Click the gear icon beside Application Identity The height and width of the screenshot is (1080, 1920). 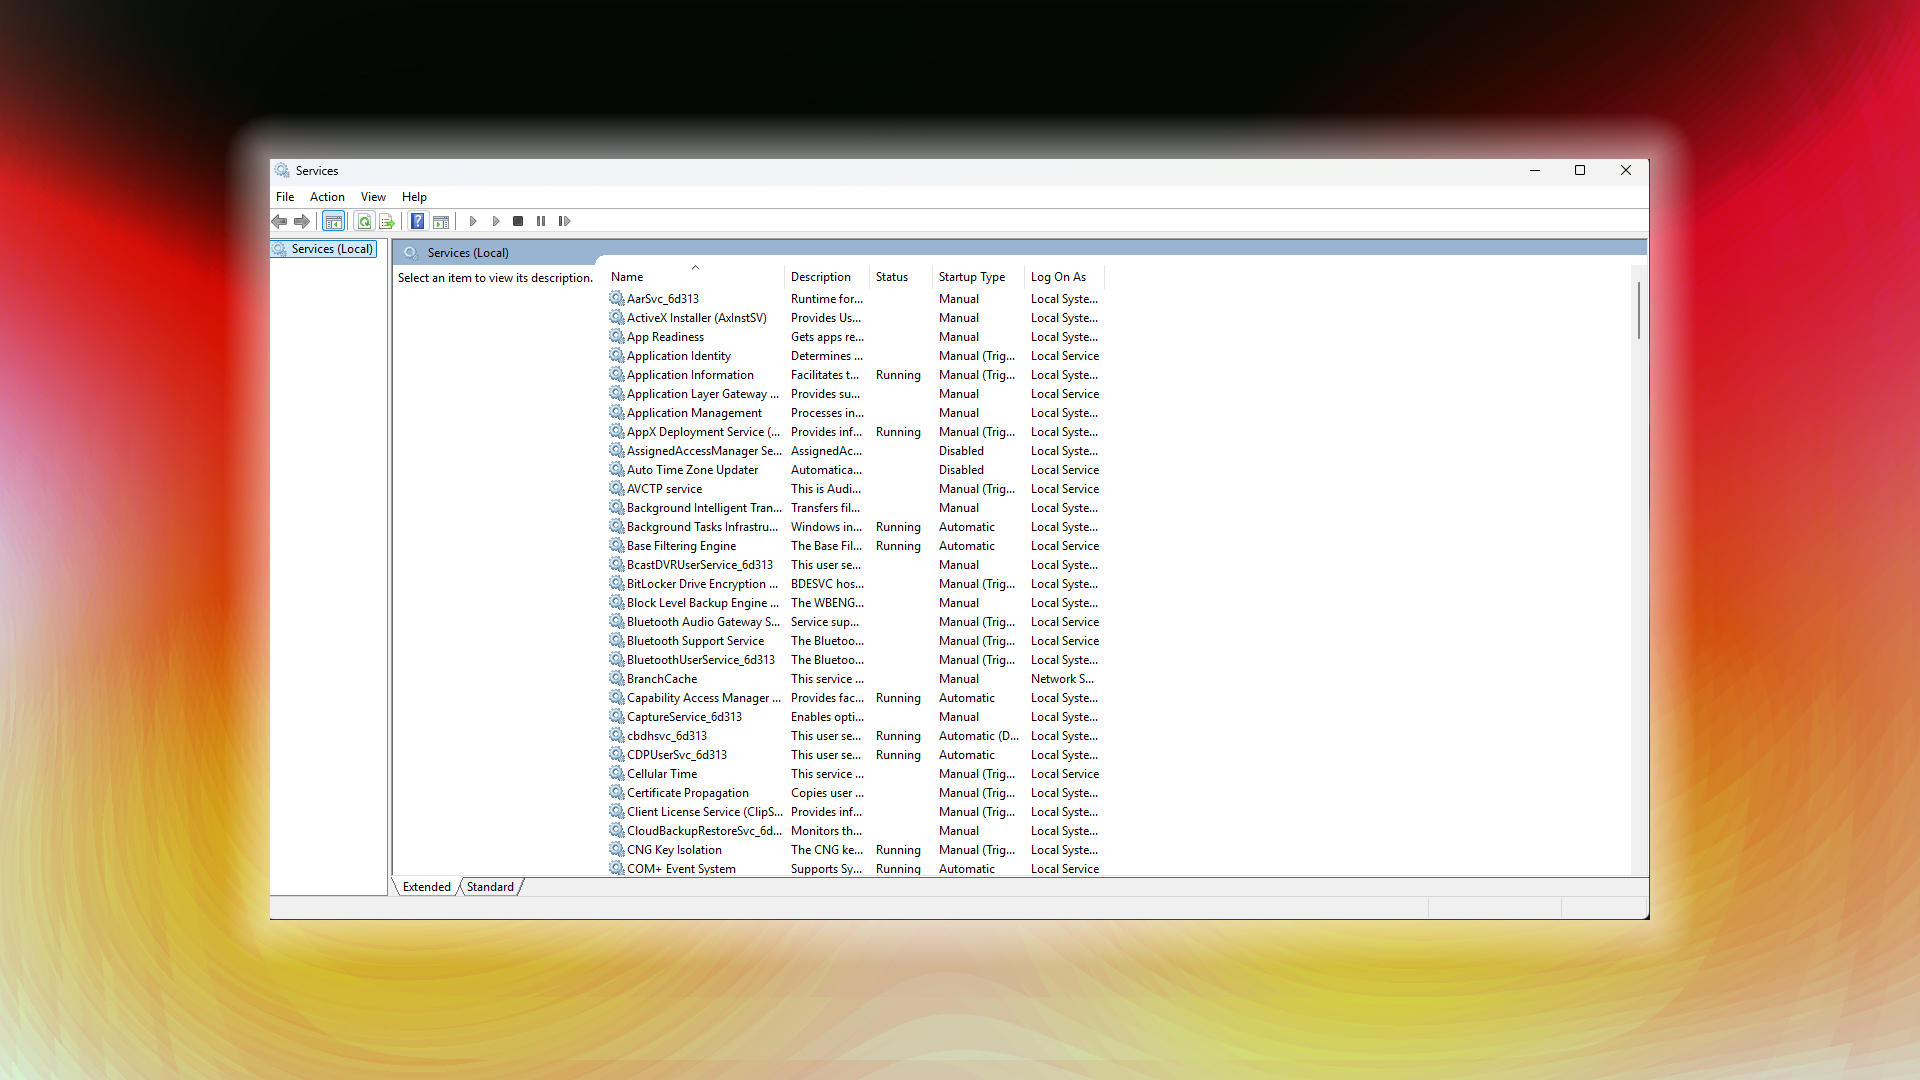click(617, 355)
